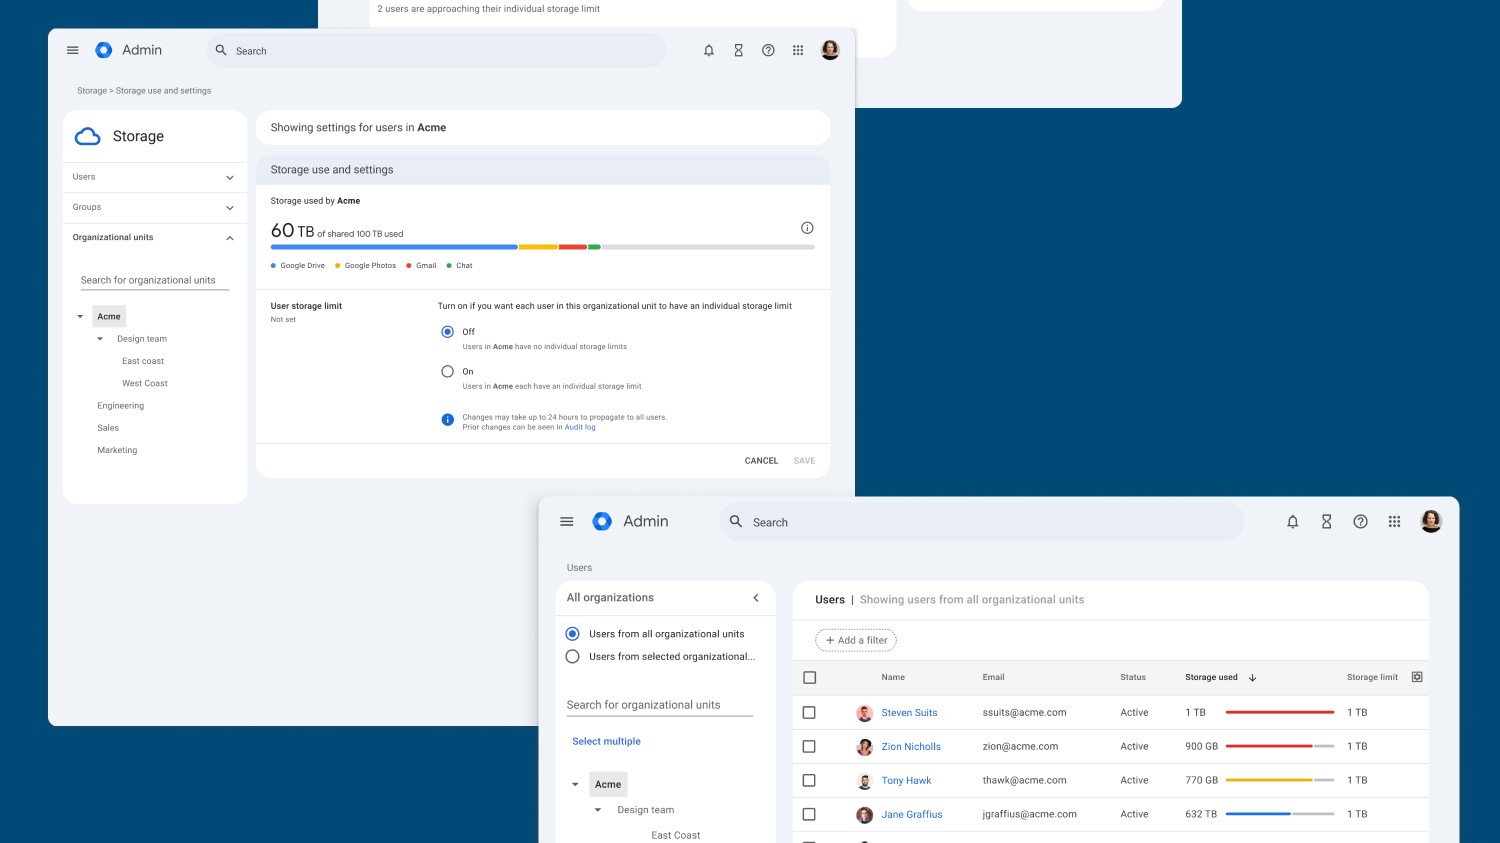Viewport: 1500px width, 843px height.
Task: Select Engineering in the organizational units tree
Action: pos(121,406)
